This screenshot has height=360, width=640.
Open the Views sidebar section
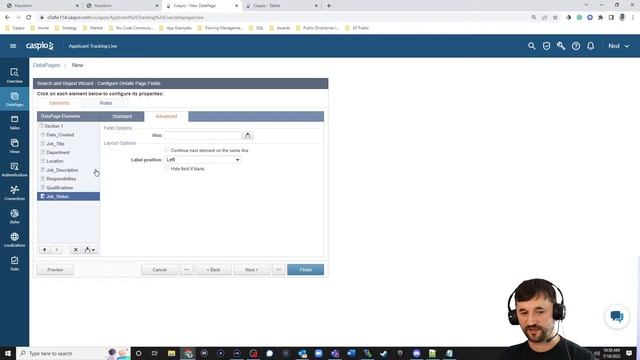(14, 146)
